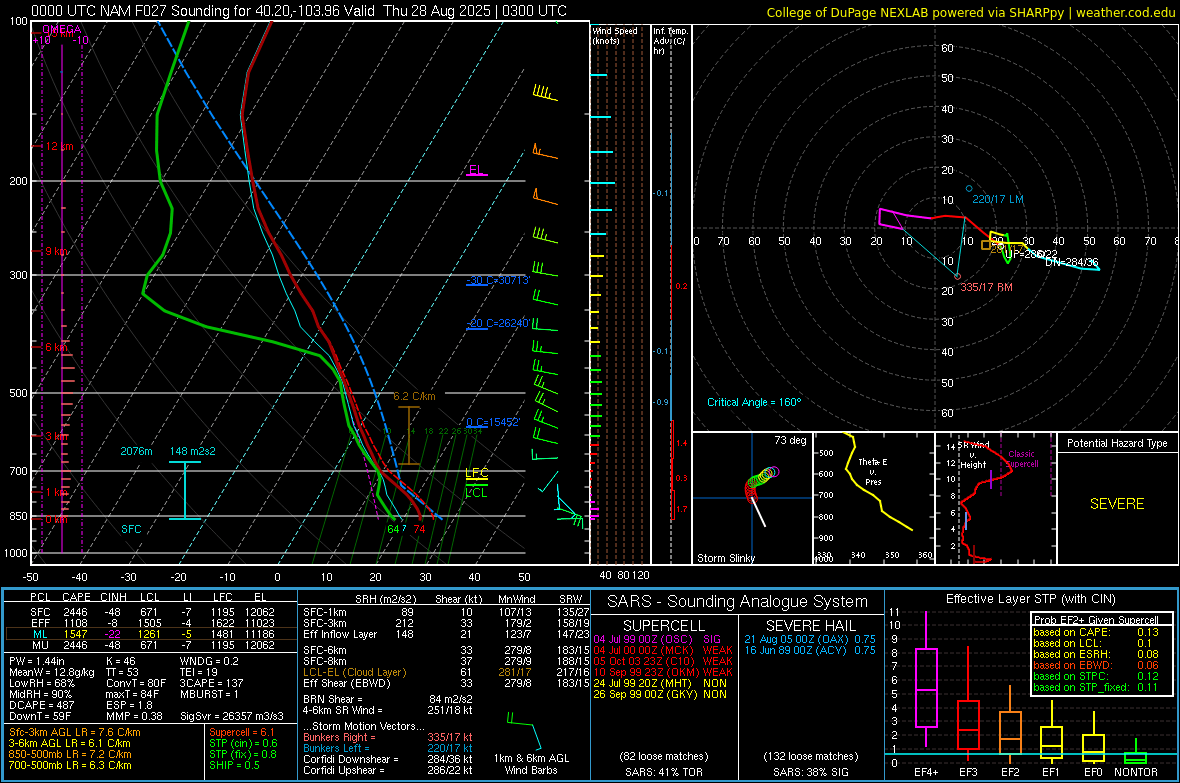Click the Critical Angle = 160° text

pos(754,402)
